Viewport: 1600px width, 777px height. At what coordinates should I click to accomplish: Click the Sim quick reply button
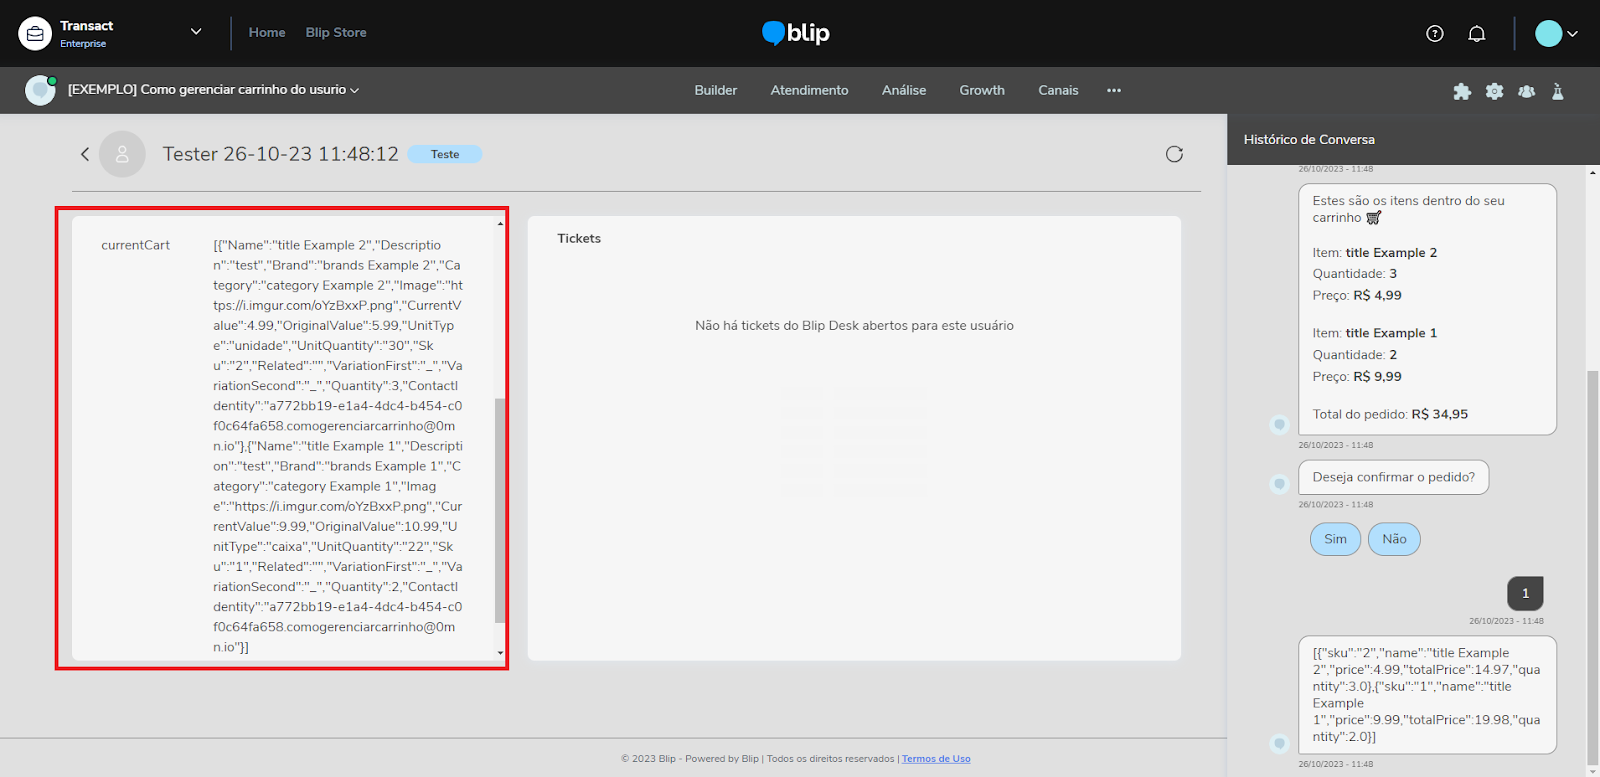pos(1335,539)
